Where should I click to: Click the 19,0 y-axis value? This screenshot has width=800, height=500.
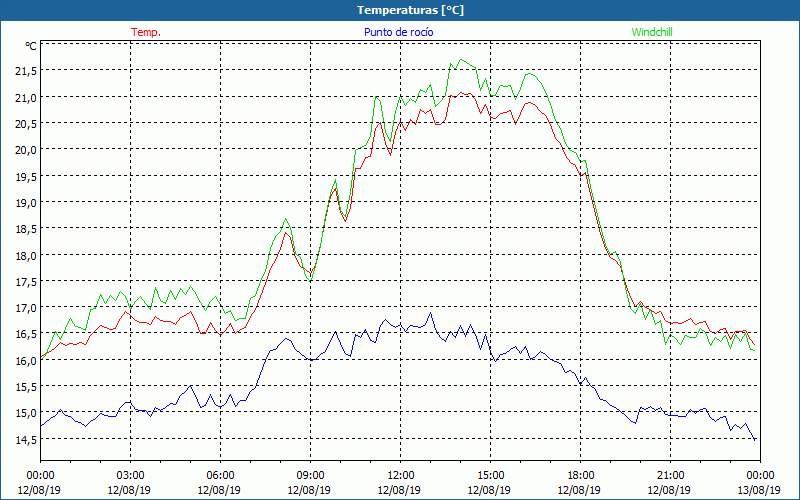pos(25,203)
